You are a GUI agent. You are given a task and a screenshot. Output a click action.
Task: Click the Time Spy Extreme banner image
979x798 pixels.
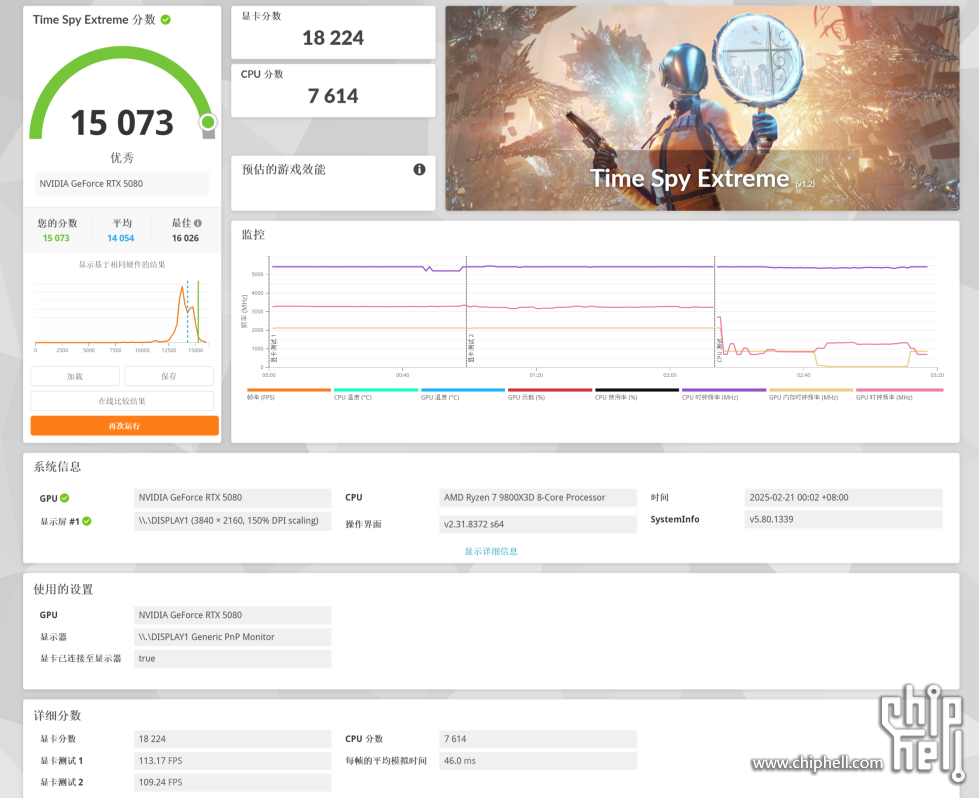pyautogui.click(x=702, y=109)
